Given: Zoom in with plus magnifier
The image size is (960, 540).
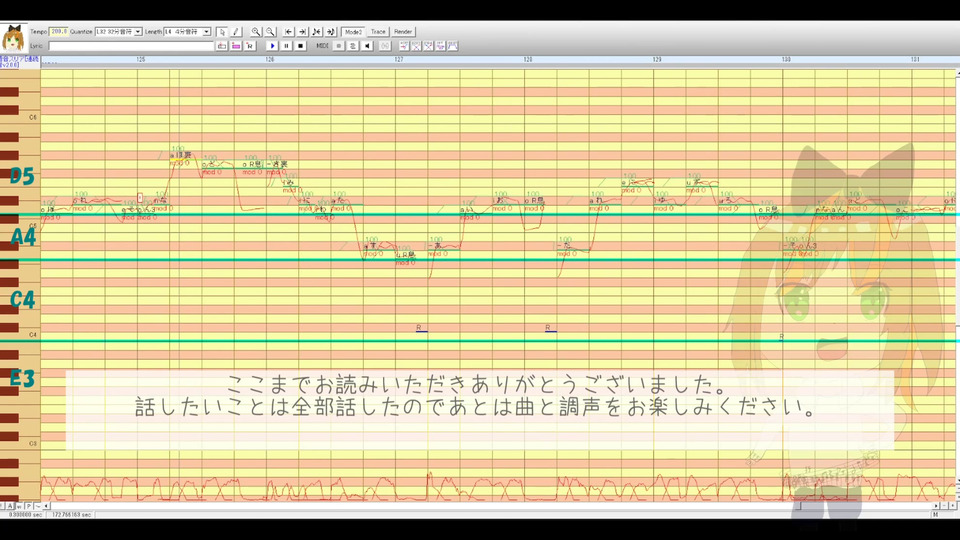Looking at the screenshot, I should pyautogui.click(x=256, y=32).
